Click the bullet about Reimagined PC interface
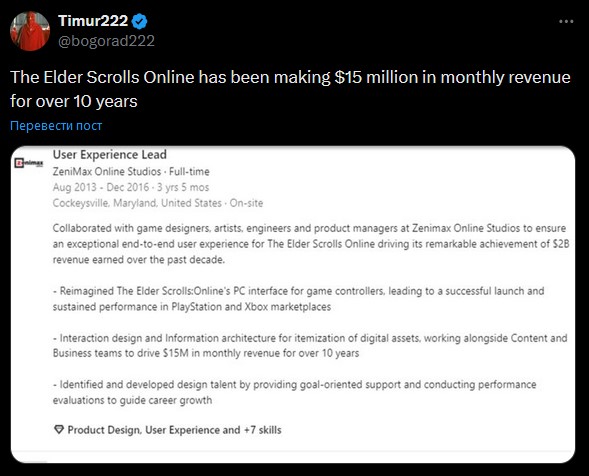 click(298, 299)
